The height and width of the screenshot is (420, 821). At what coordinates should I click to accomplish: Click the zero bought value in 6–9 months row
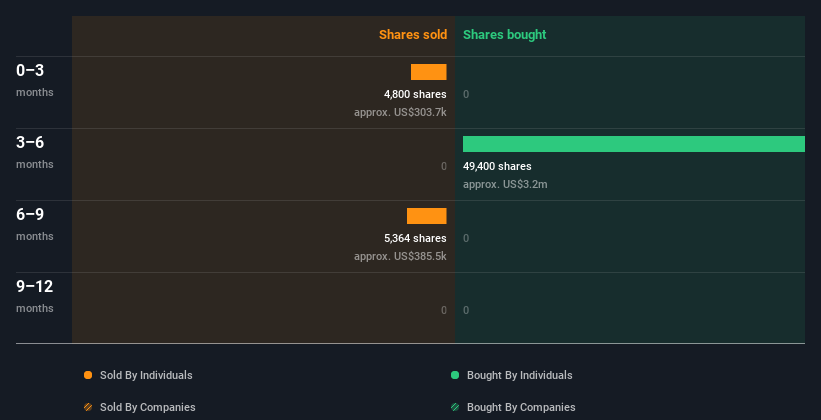coord(466,238)
